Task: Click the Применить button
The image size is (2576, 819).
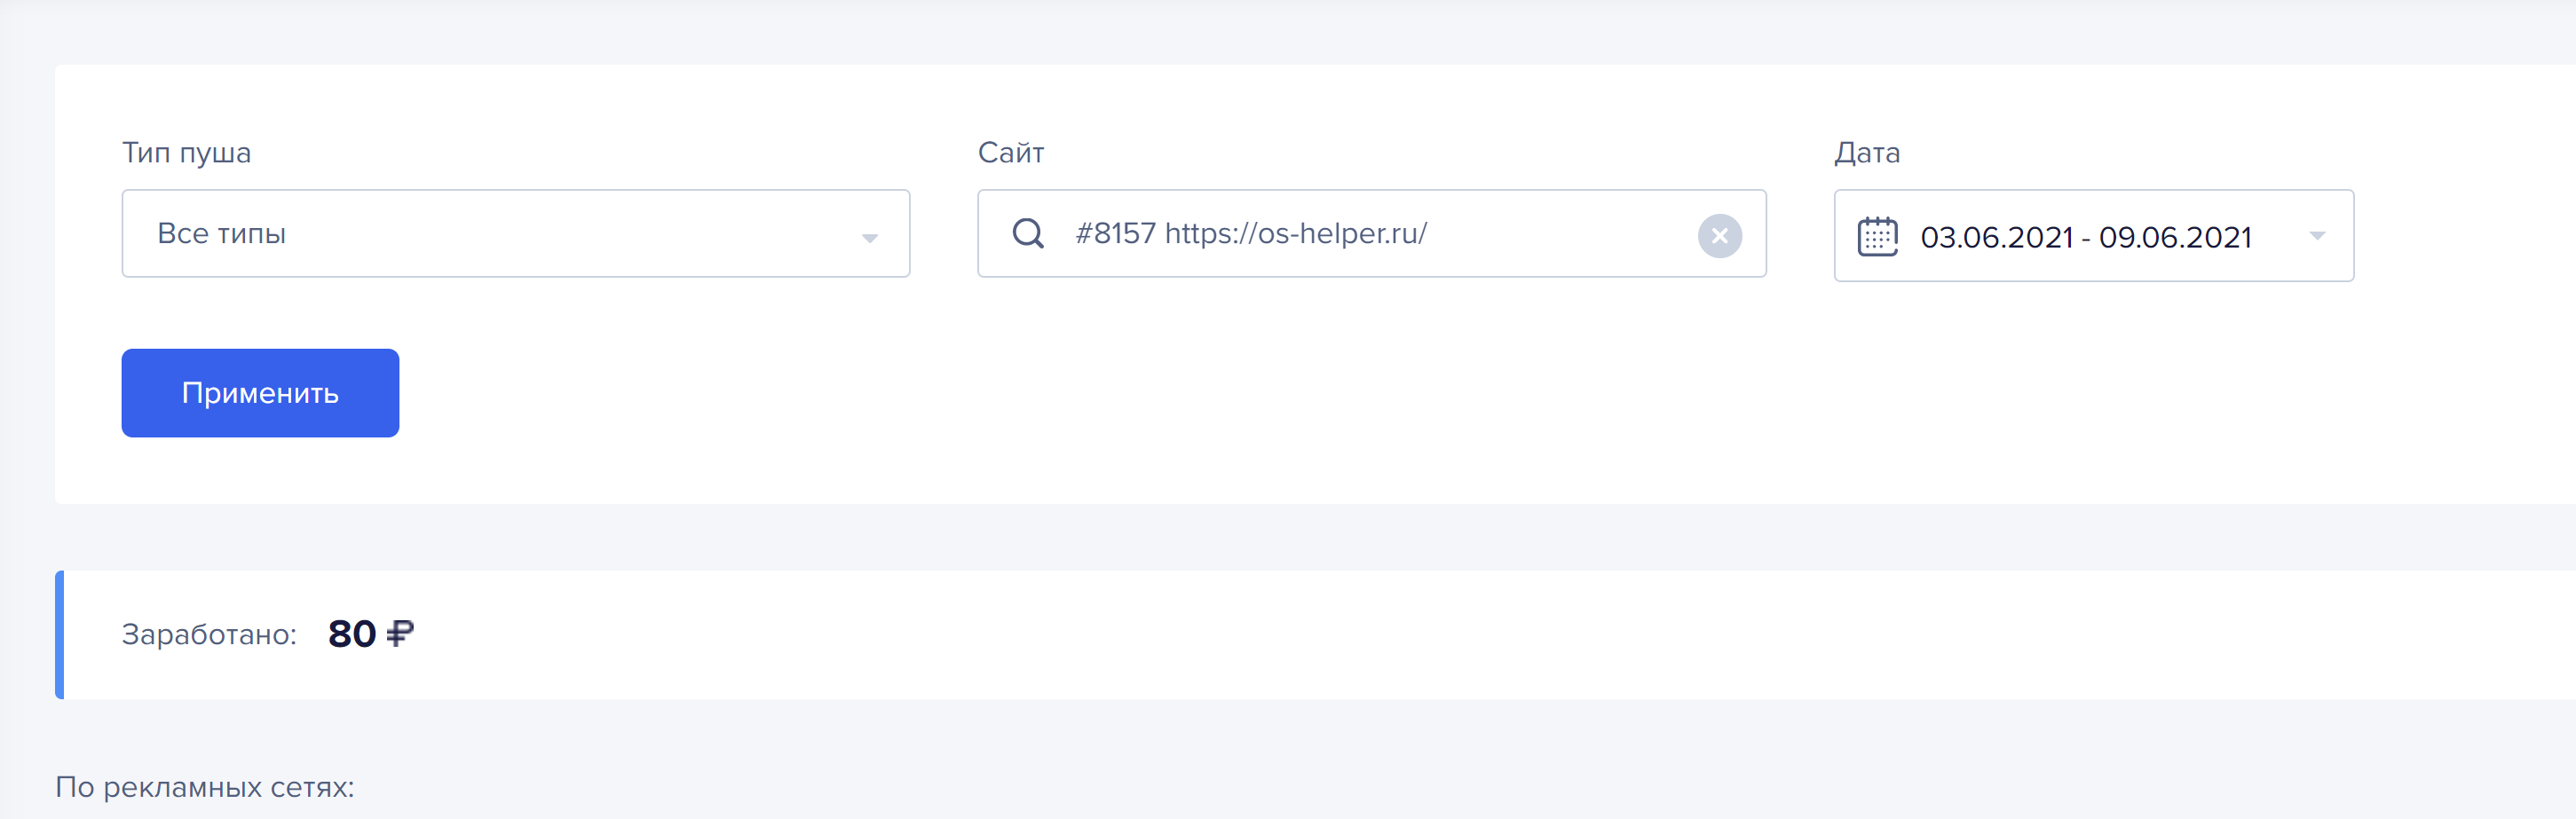Action: coord(260,393)
